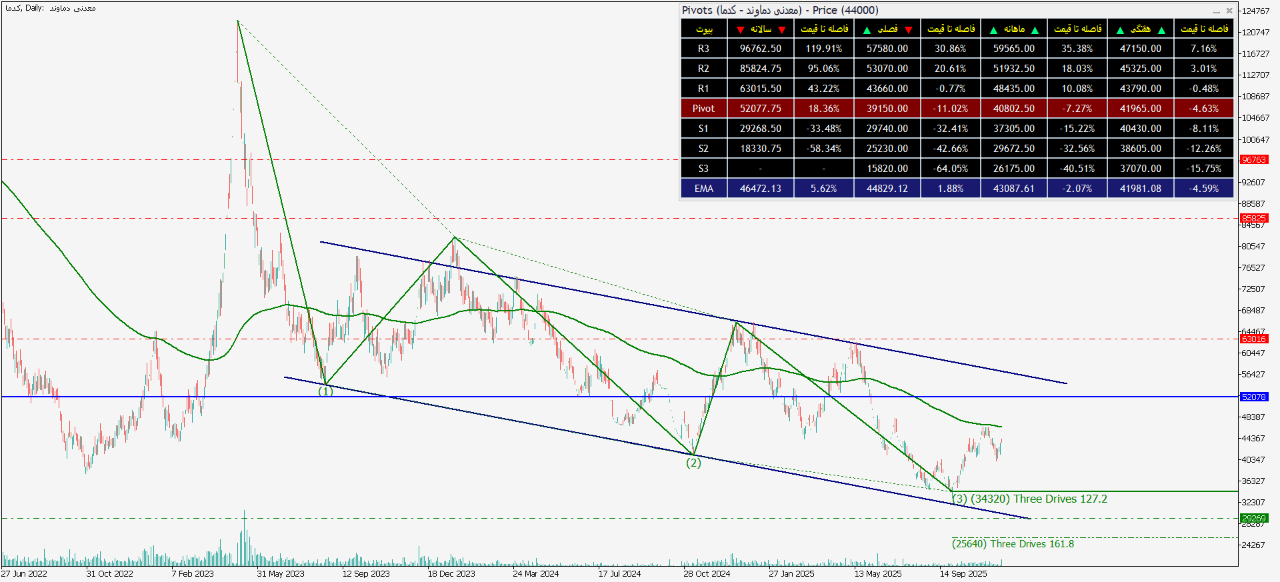The image size is (1280, 582).
Task: Select the blue EMA row label
Action: 703,187
